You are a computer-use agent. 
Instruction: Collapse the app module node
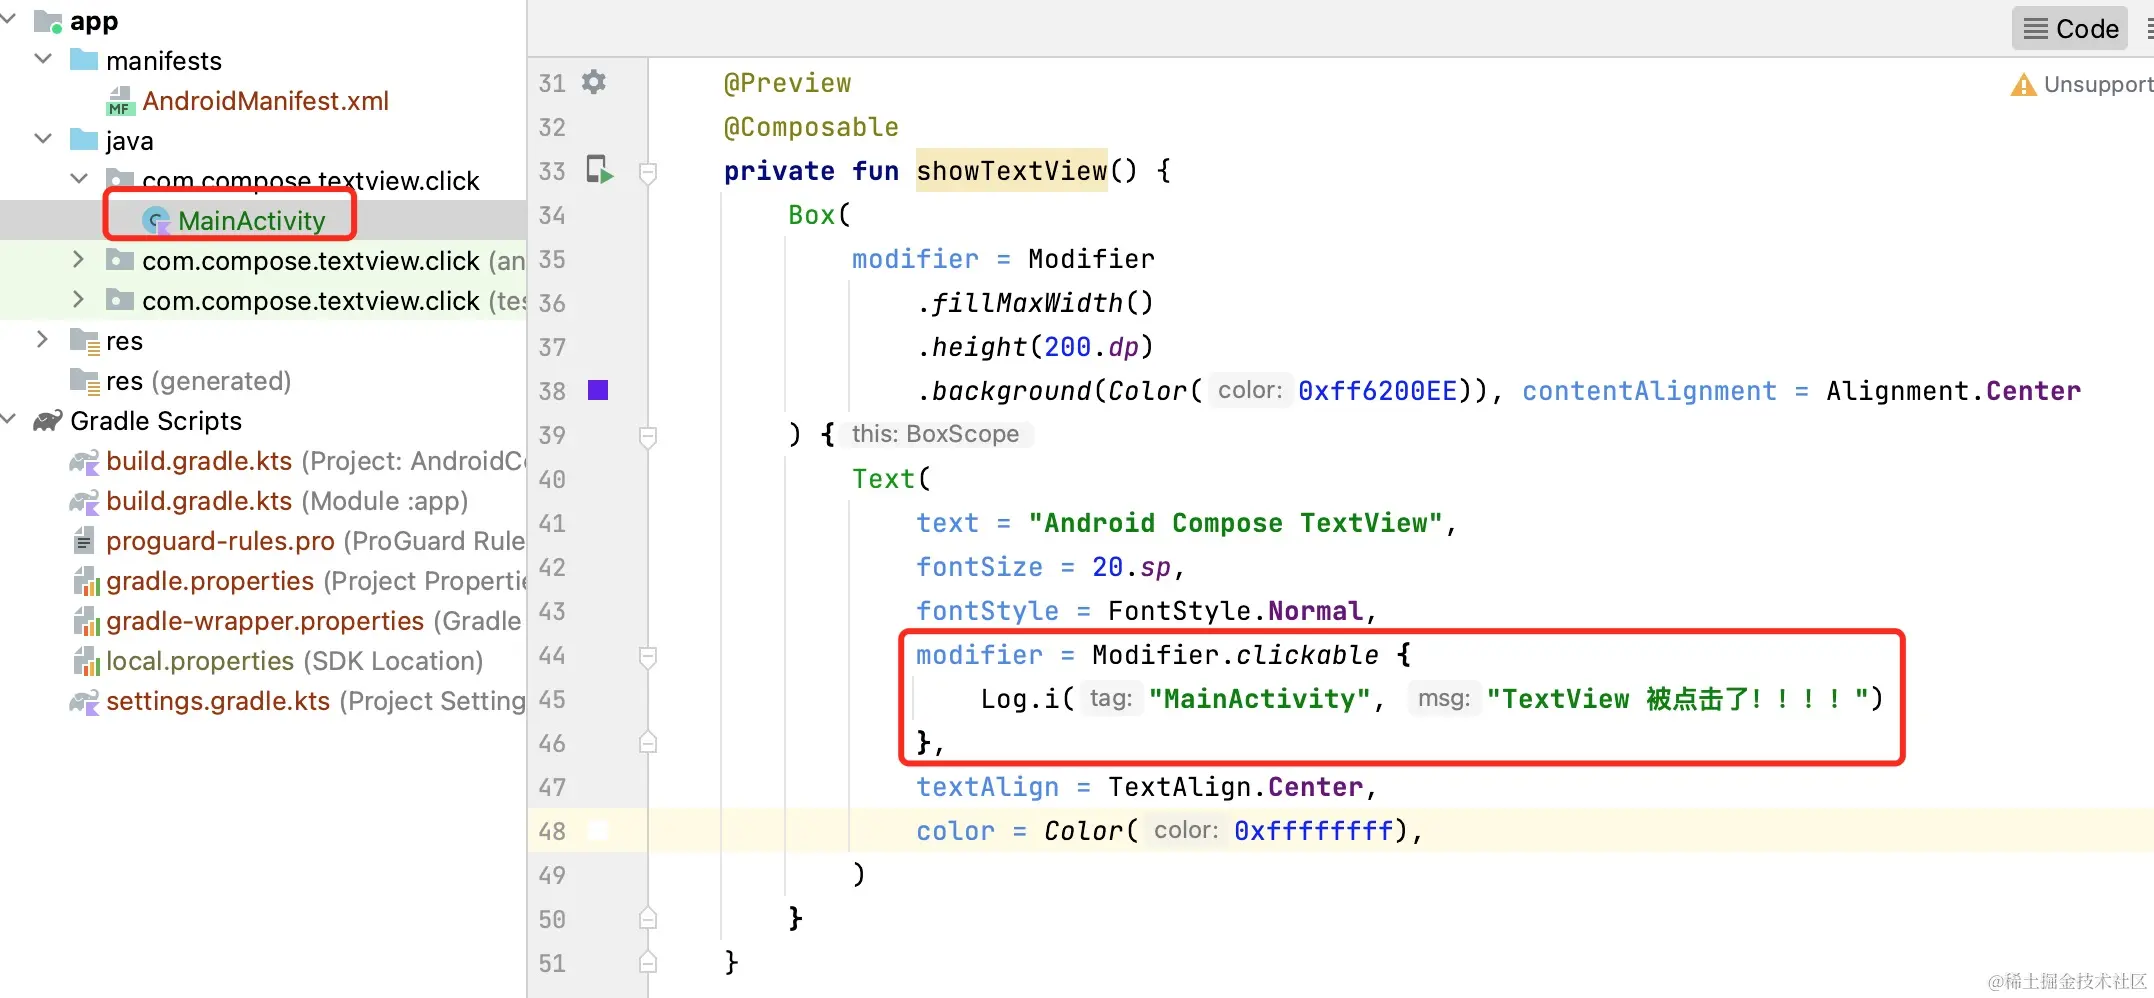click(x=9, y=19)
